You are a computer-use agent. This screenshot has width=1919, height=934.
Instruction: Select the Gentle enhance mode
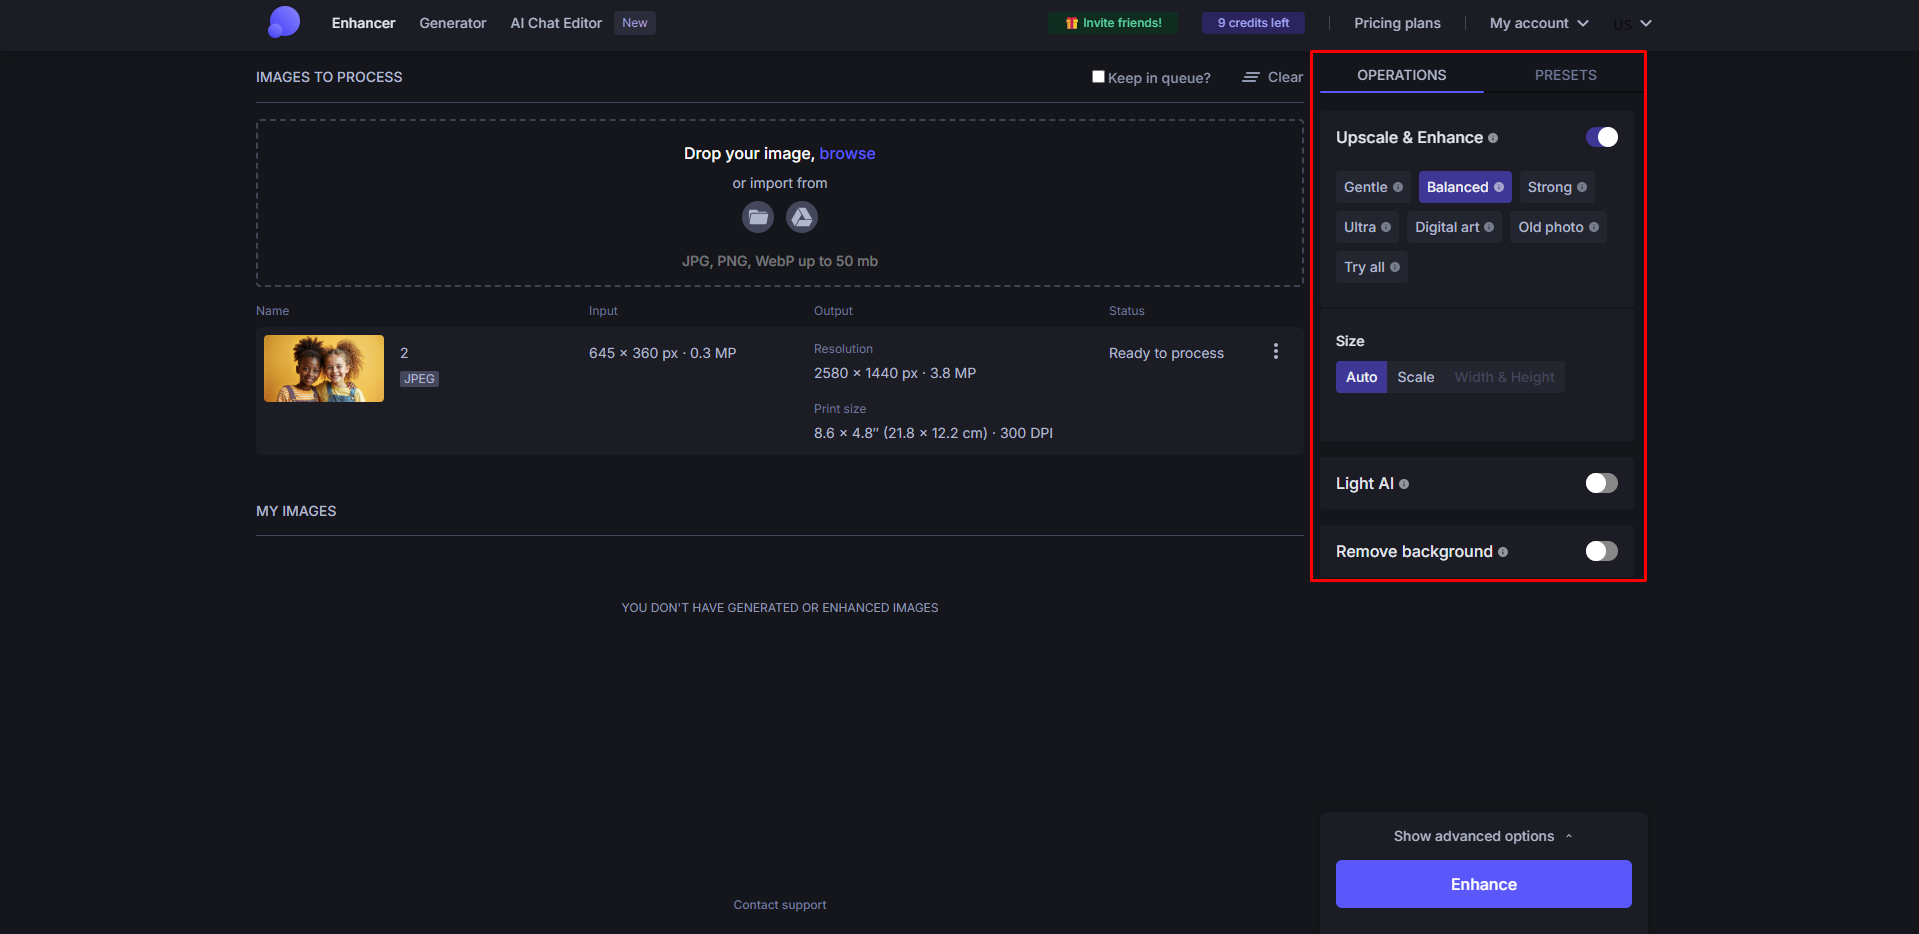pyautogui.click(x=1373, y=187)
